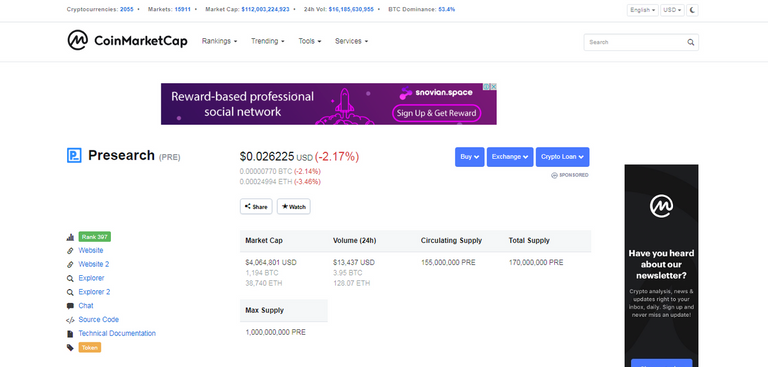Open the Explorer 2 link
This screenshot has width=768, height=367.
(95, 292)
